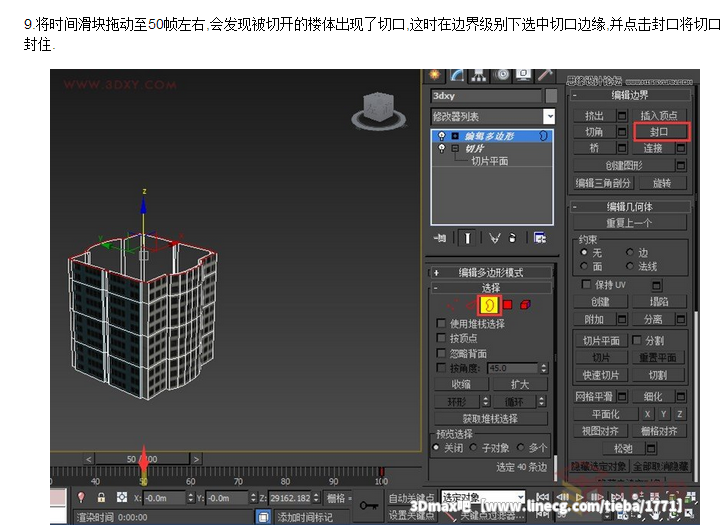The width and height of the screenshot is (722, 525).
Task: Enable 按顶点 checkbox
Action: point(441,338)
